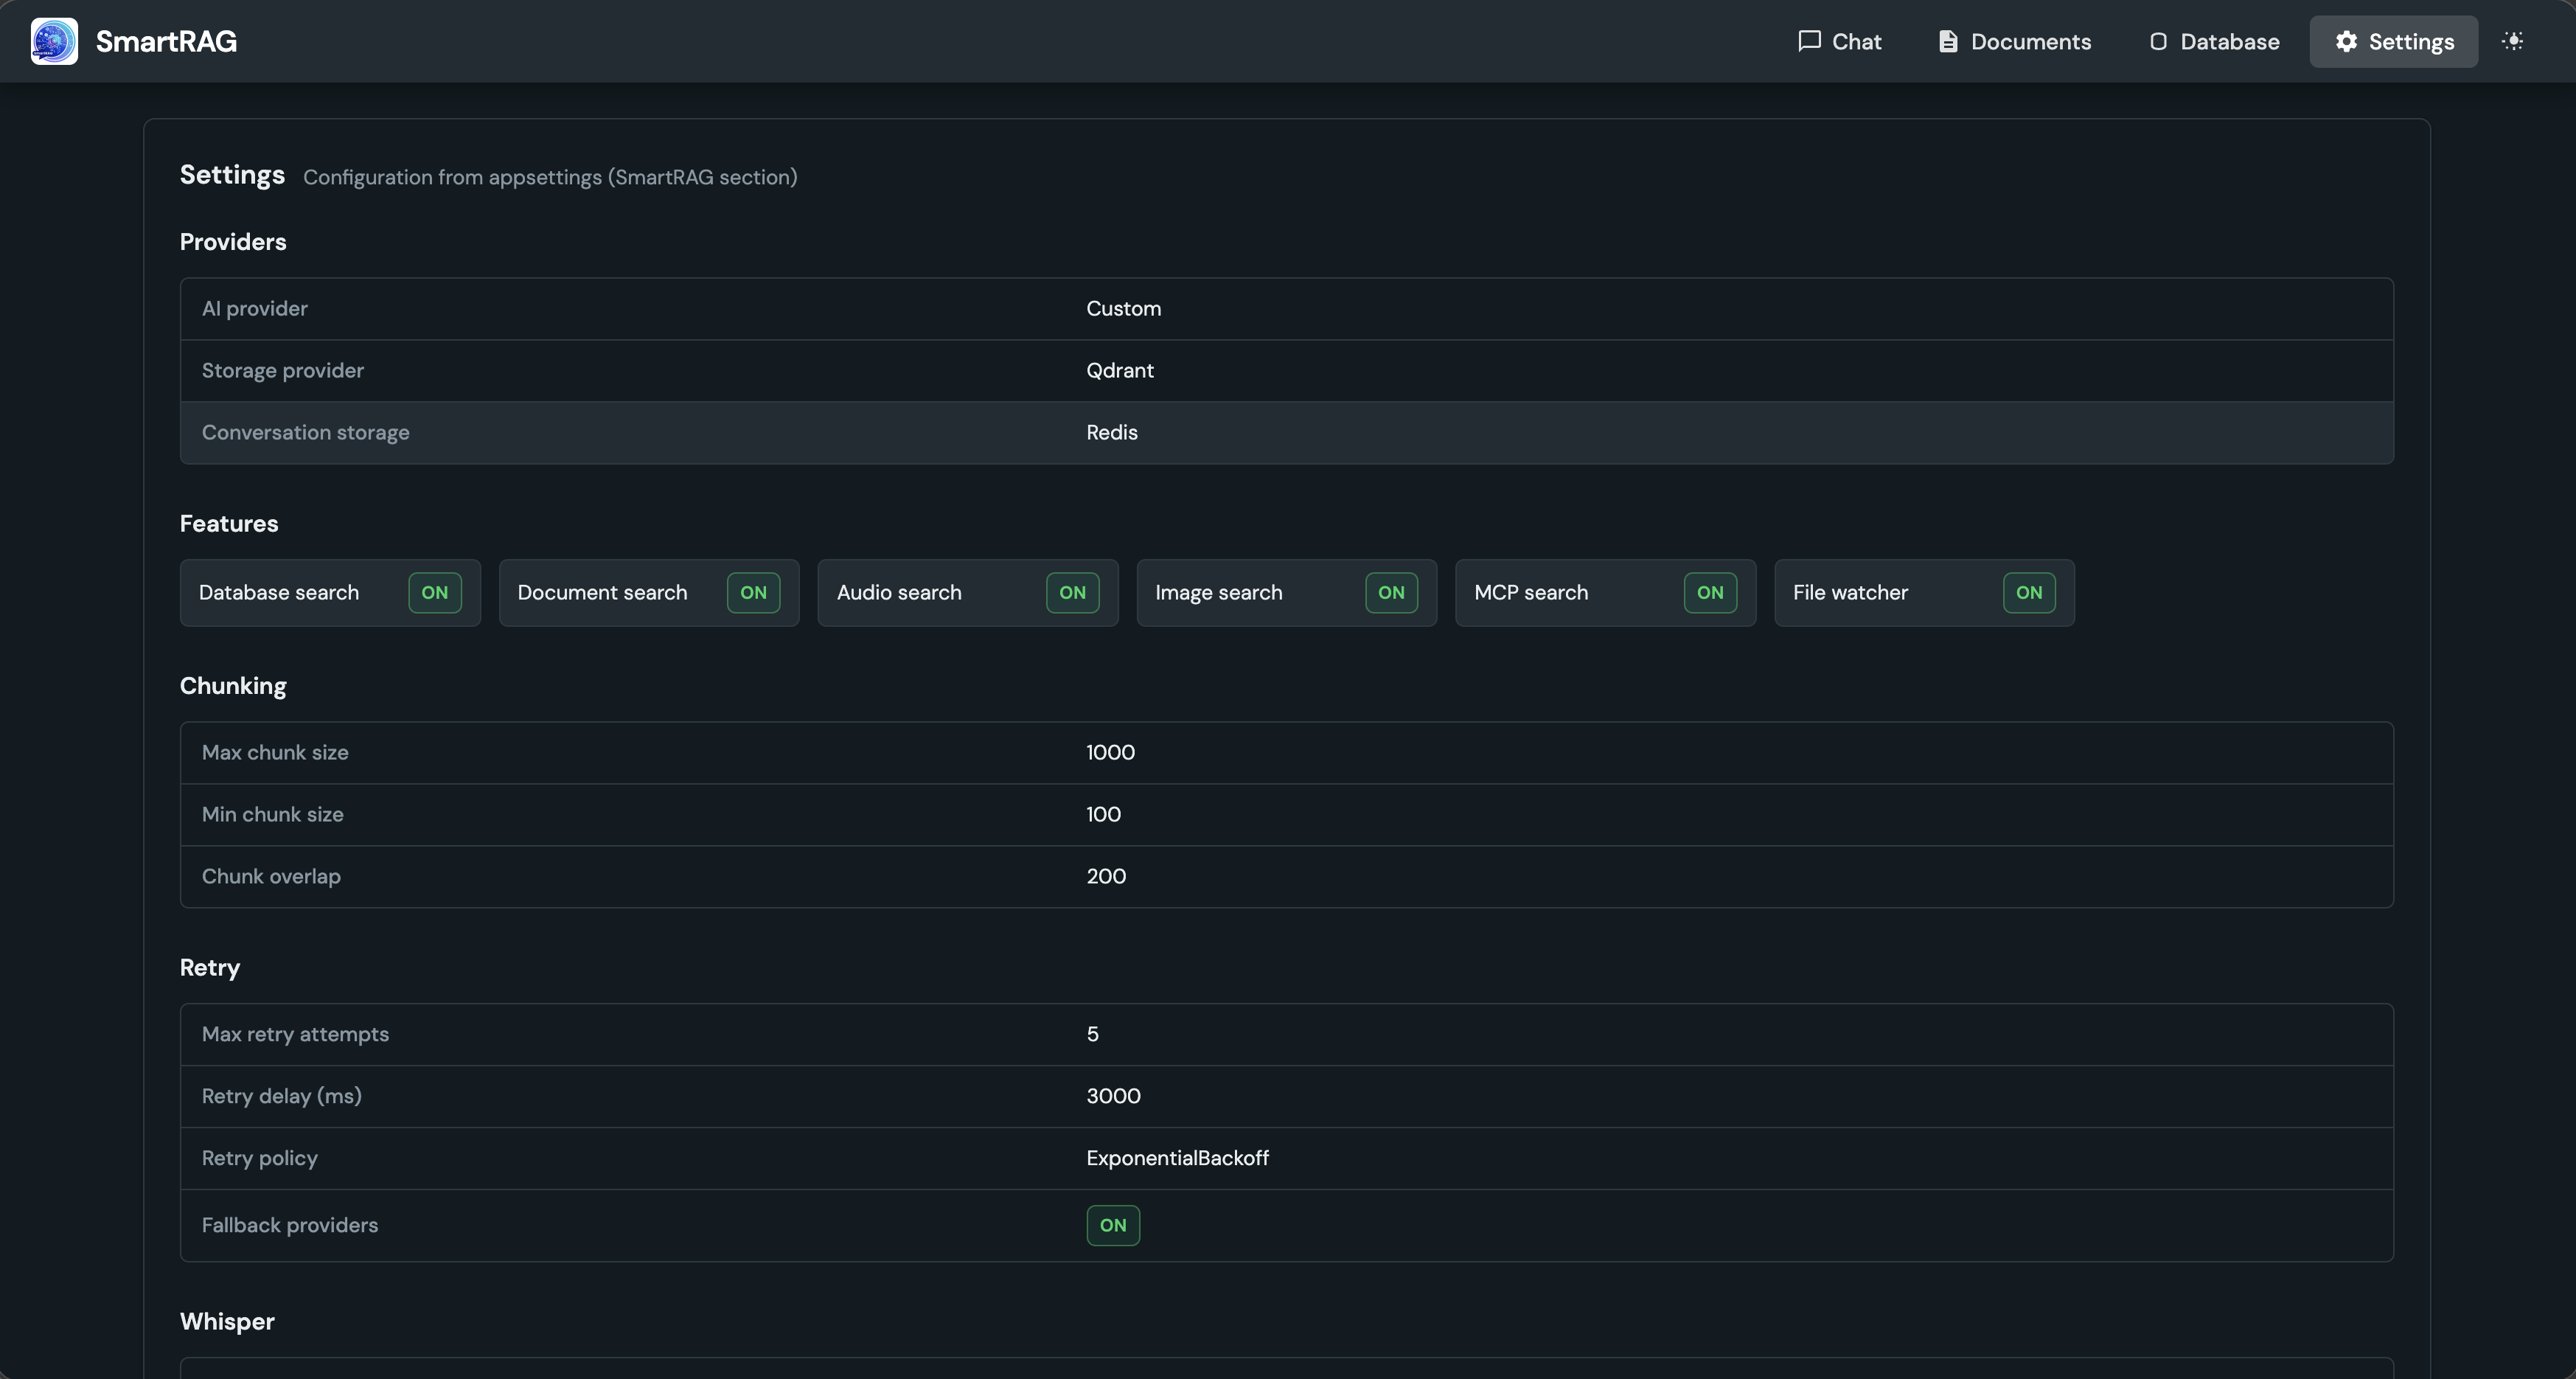
Task: Toggle light/dark theme sun icon
Action: [x=2512, y=41]
